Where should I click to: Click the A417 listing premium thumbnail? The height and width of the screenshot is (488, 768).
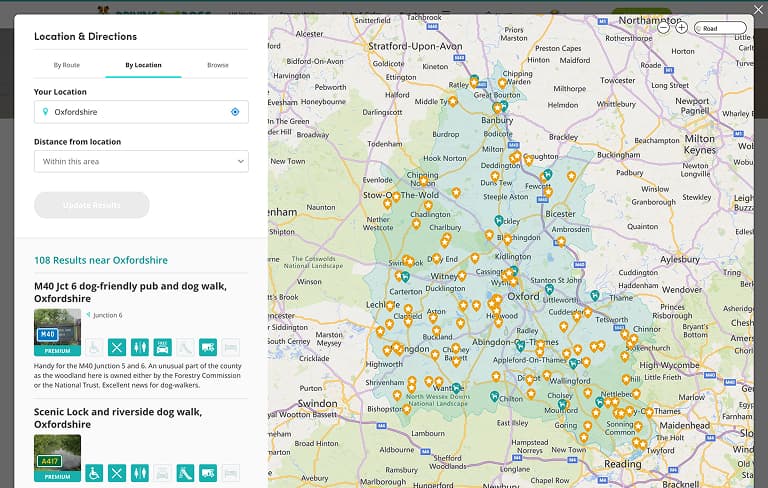pyautogui.click(x=57, y=457)
